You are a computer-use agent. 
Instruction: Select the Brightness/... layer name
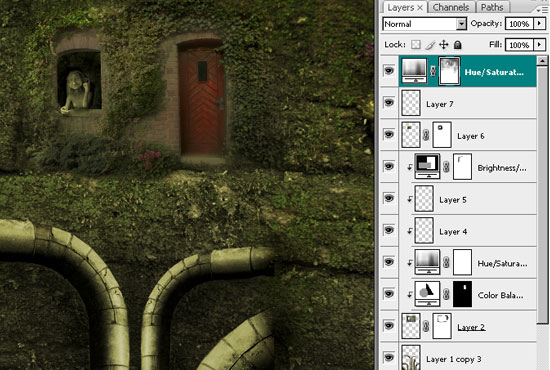point(502,168)
